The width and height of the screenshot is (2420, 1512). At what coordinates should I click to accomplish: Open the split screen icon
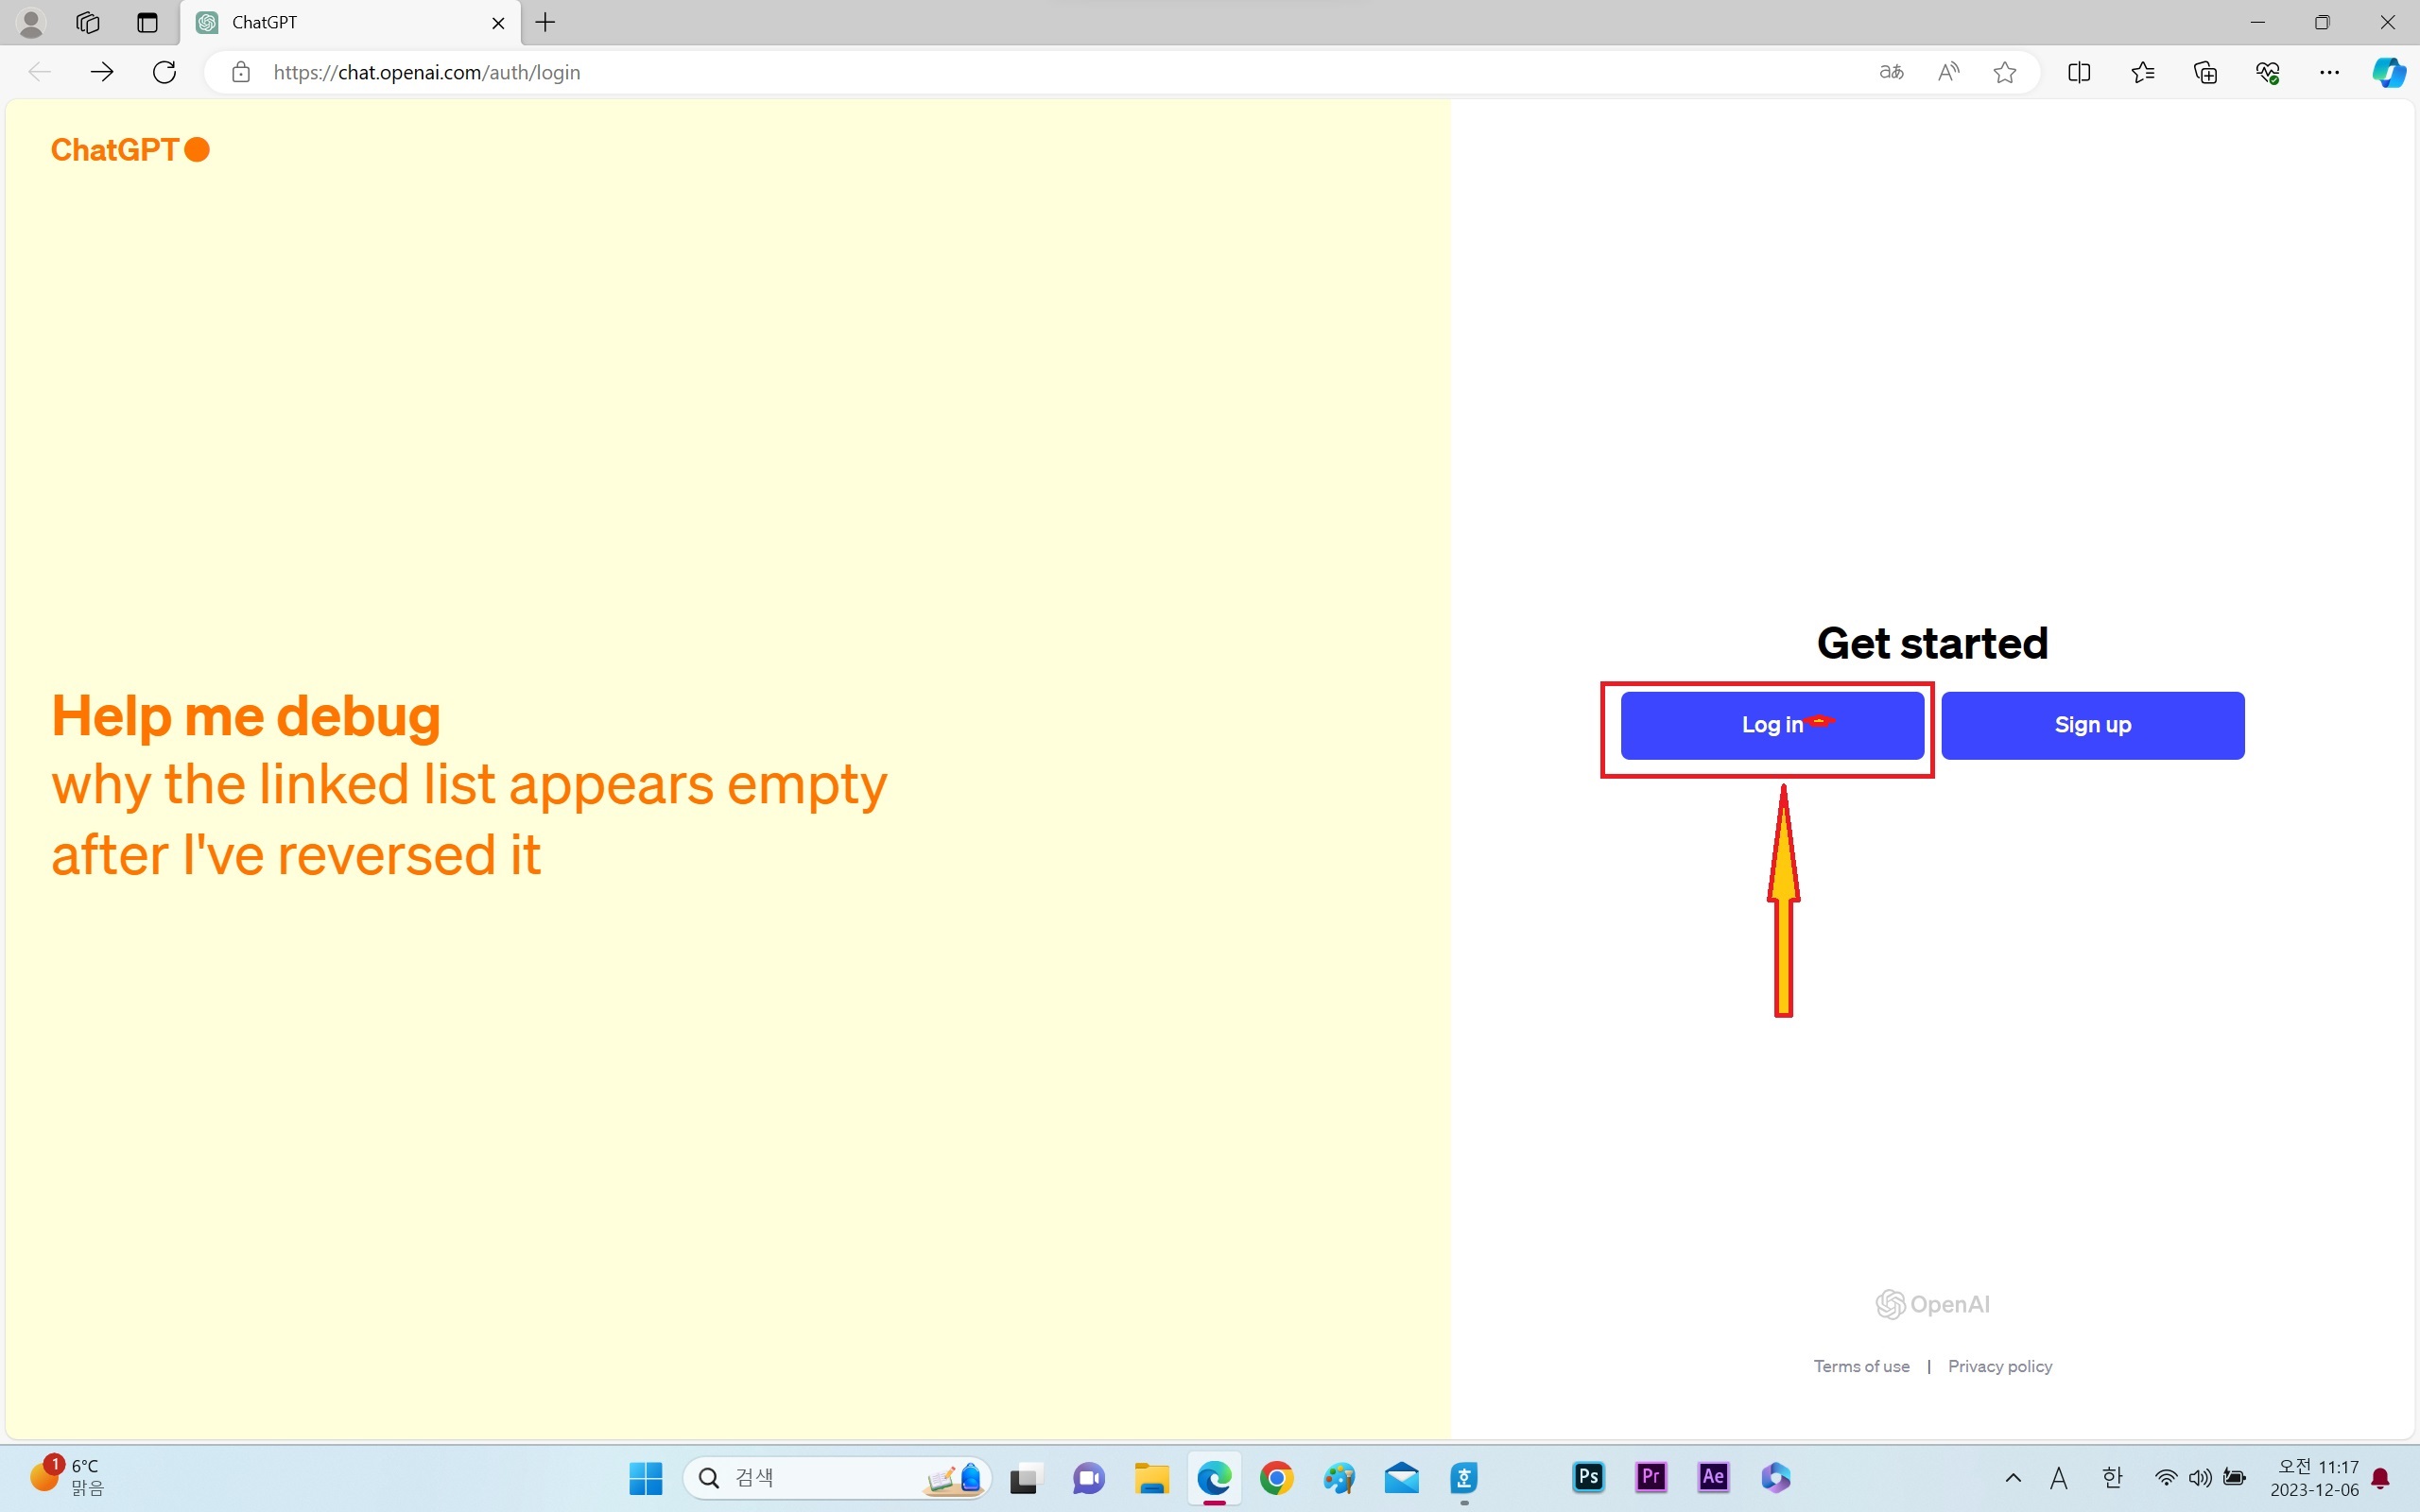click(x=2079, y=72)
